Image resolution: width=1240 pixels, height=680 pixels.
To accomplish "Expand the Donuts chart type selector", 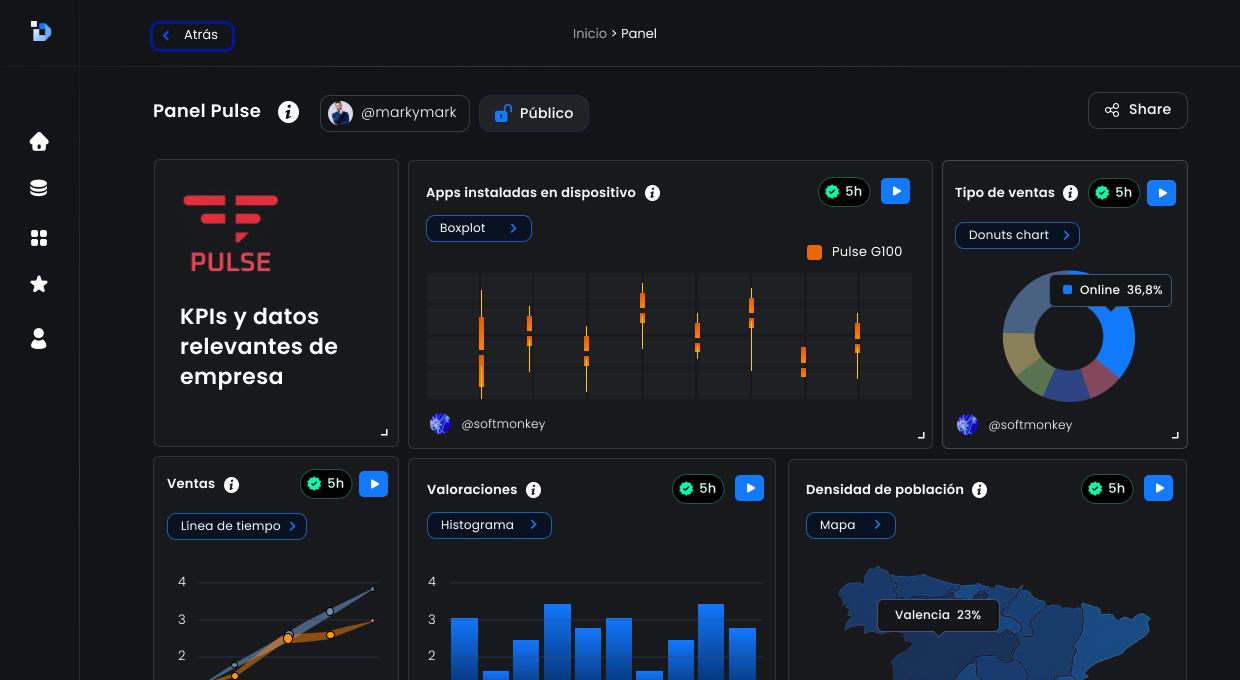I will tap(1016, 236).
